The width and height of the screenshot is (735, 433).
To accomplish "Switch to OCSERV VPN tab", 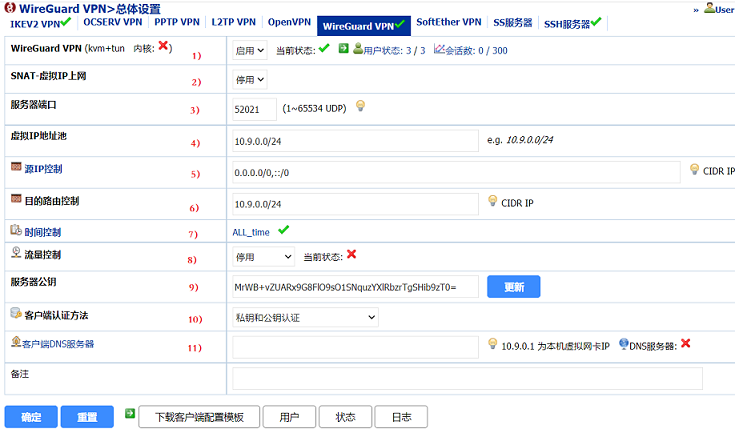I will point(112,22).
